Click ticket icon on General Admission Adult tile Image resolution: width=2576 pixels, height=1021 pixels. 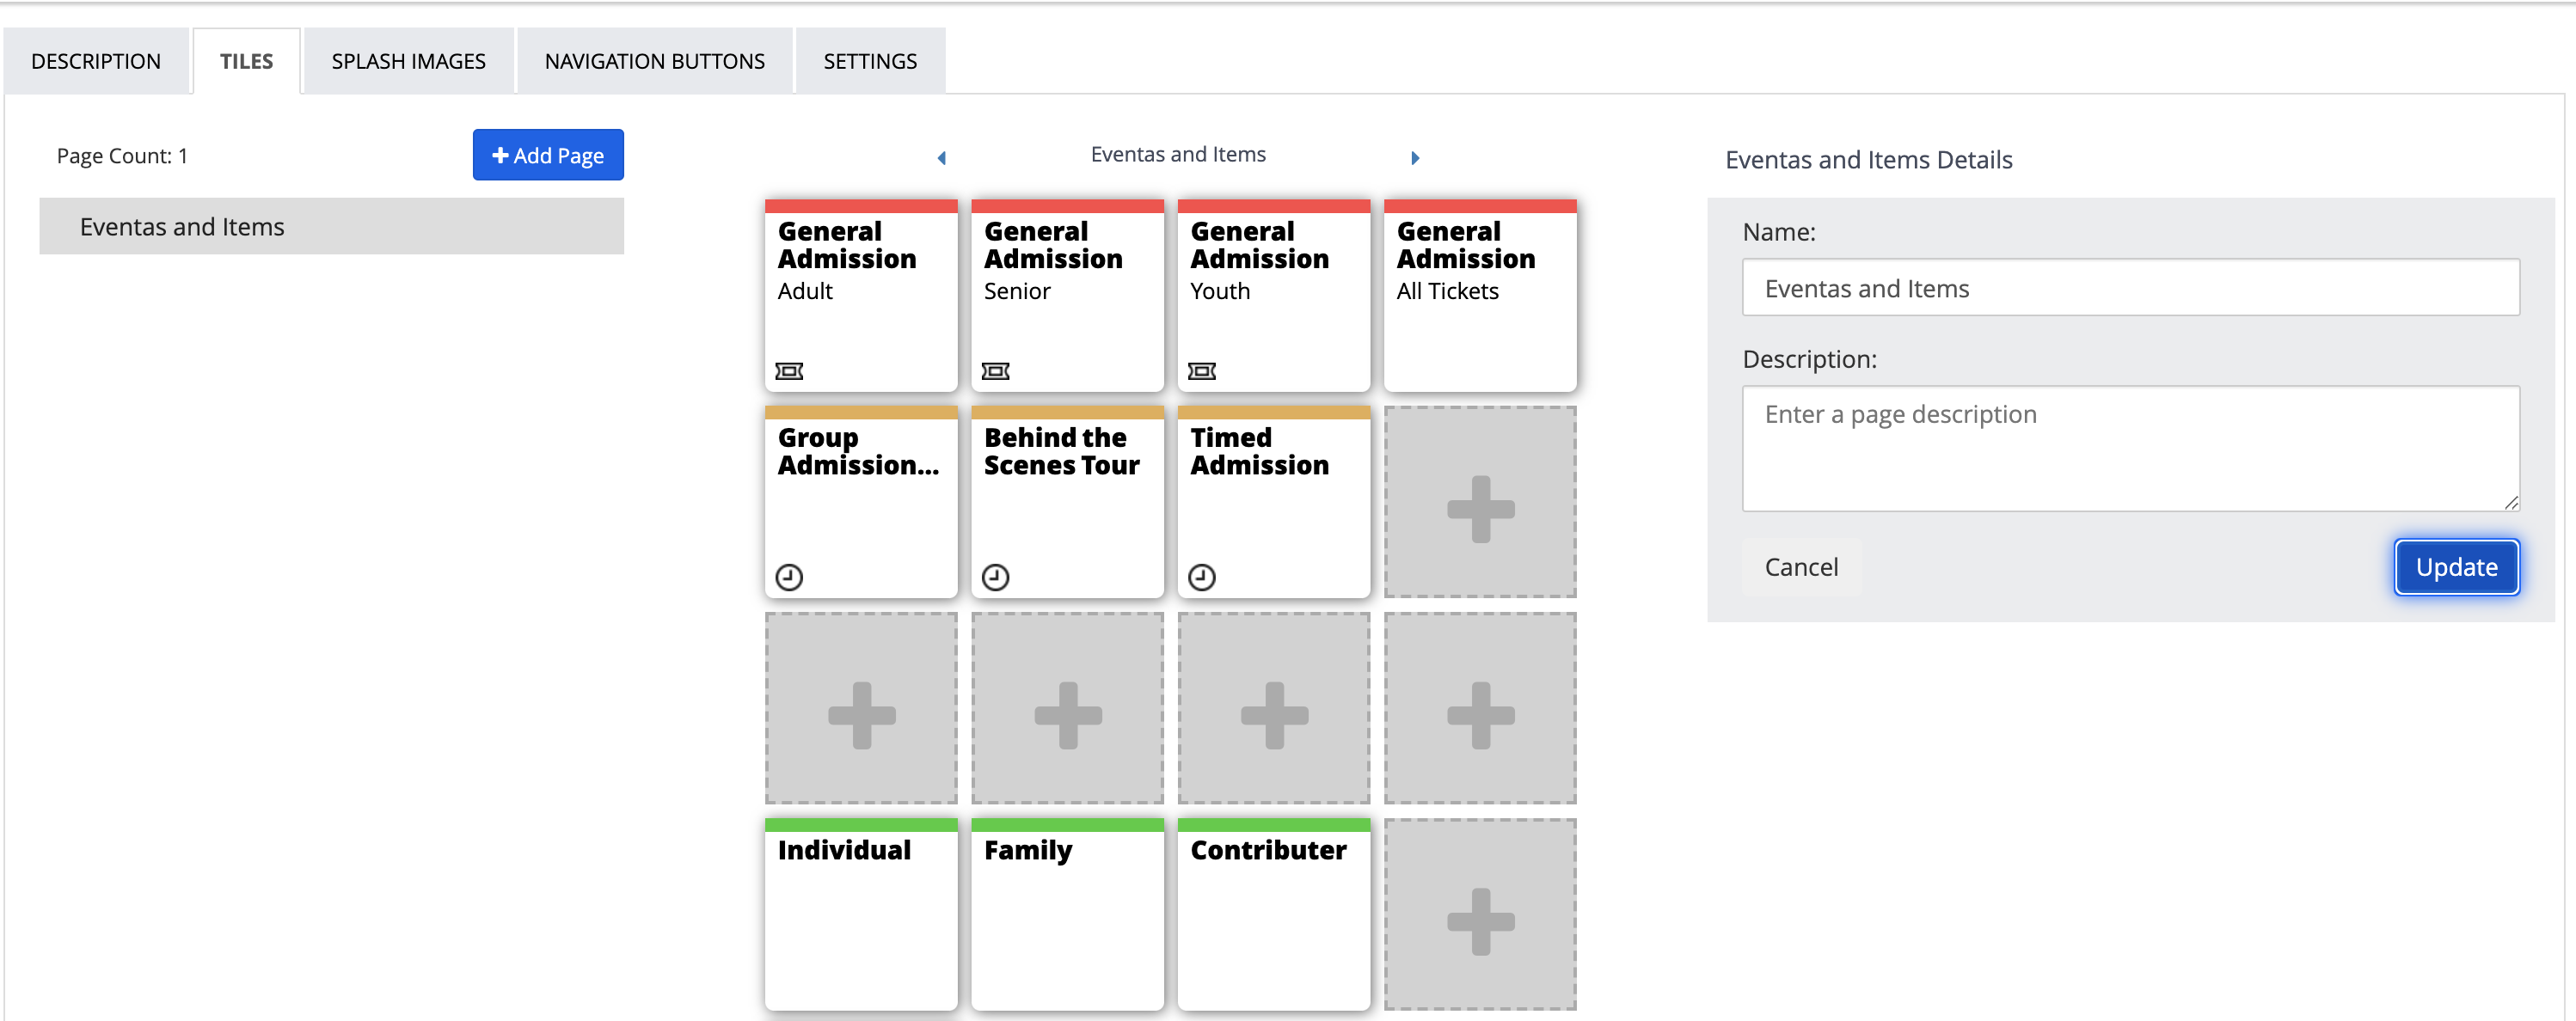(789, 371)
